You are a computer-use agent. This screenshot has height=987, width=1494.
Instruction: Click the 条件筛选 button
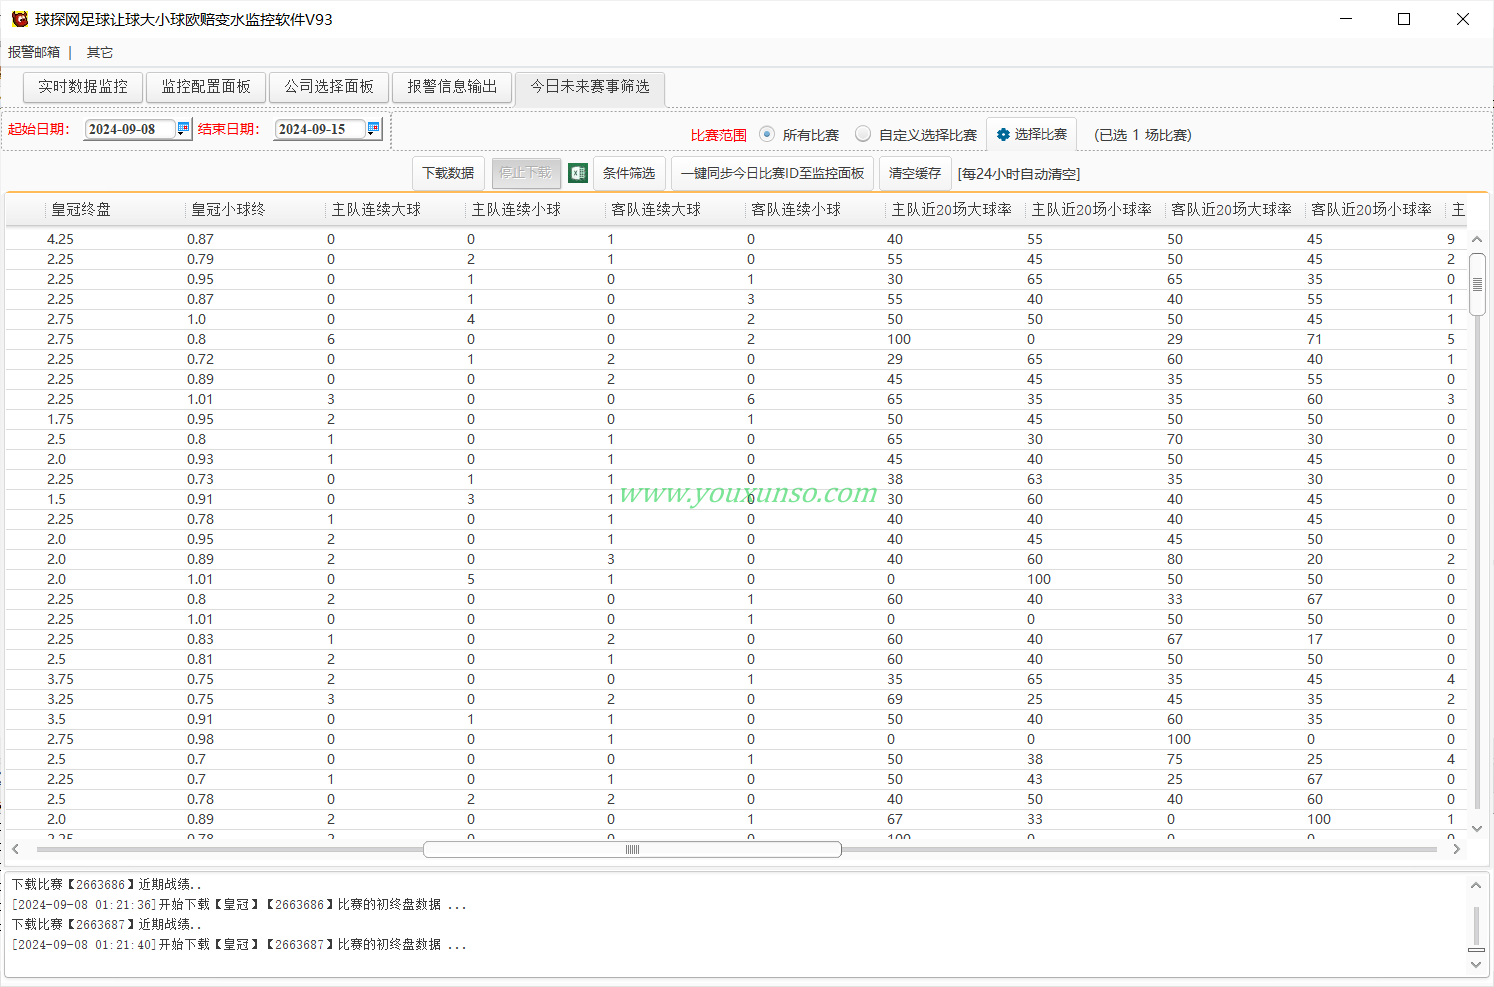[629, 173]
